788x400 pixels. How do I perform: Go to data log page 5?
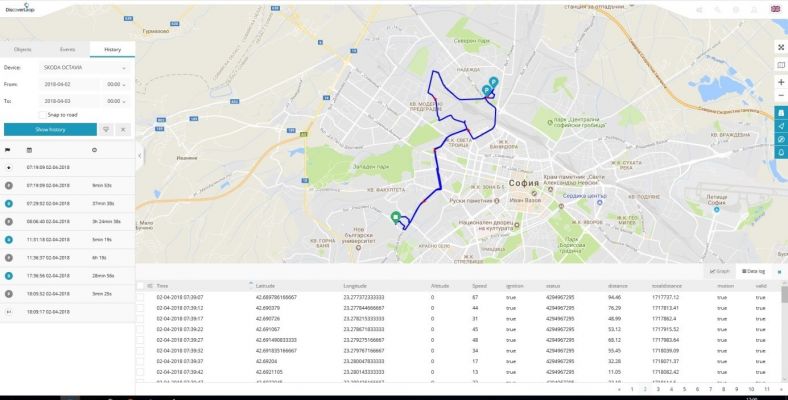click(684, 389)
